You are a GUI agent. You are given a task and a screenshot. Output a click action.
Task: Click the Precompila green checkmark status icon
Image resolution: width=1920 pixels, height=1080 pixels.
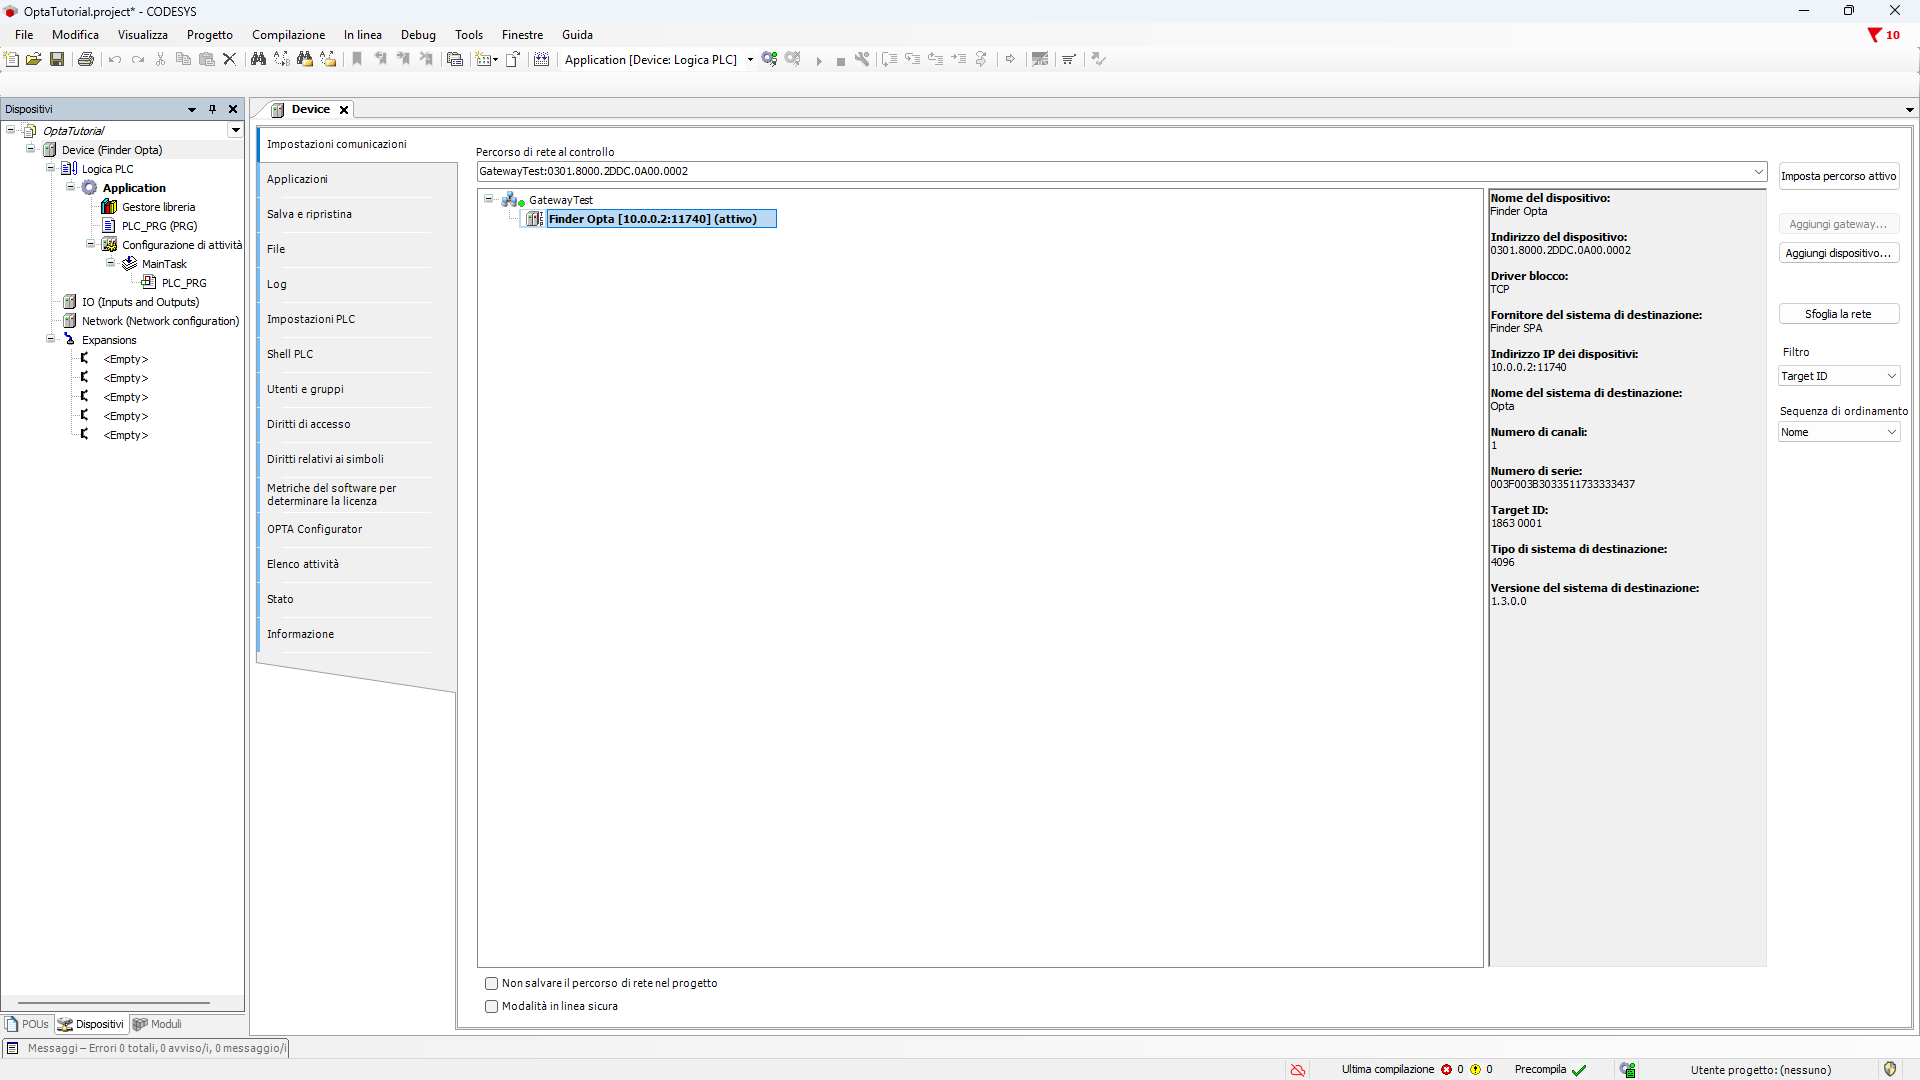point(1579,1070)
